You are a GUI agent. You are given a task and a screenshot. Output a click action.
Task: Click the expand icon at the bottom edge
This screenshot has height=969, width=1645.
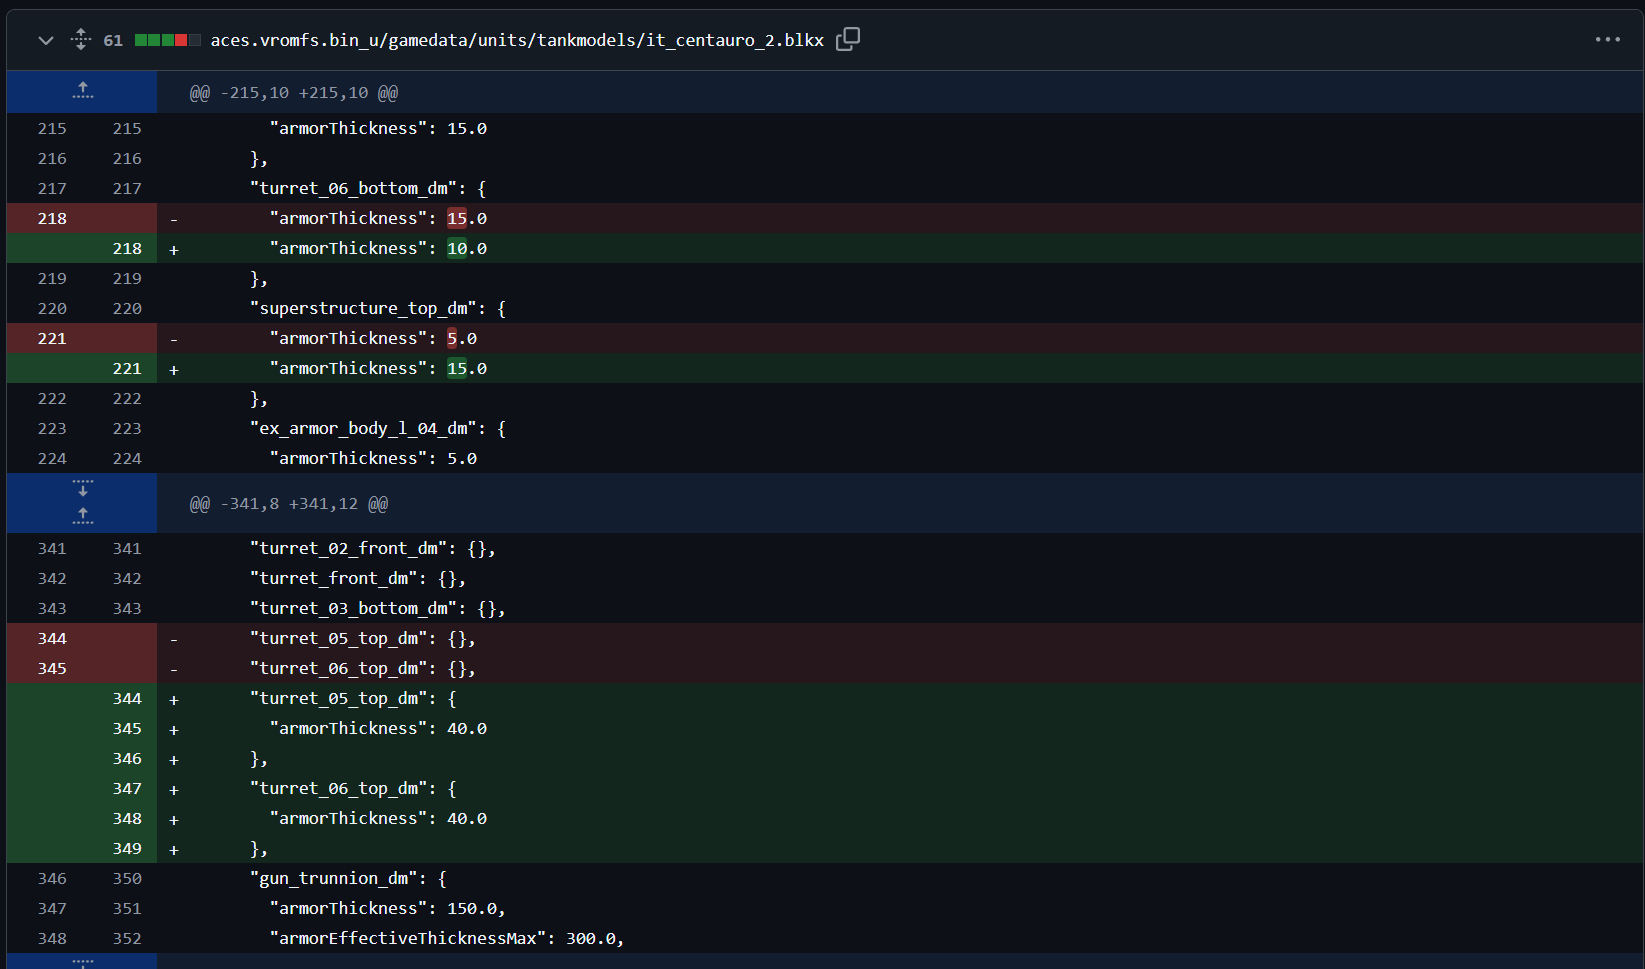pyautogui.click(x=82, y=962)
